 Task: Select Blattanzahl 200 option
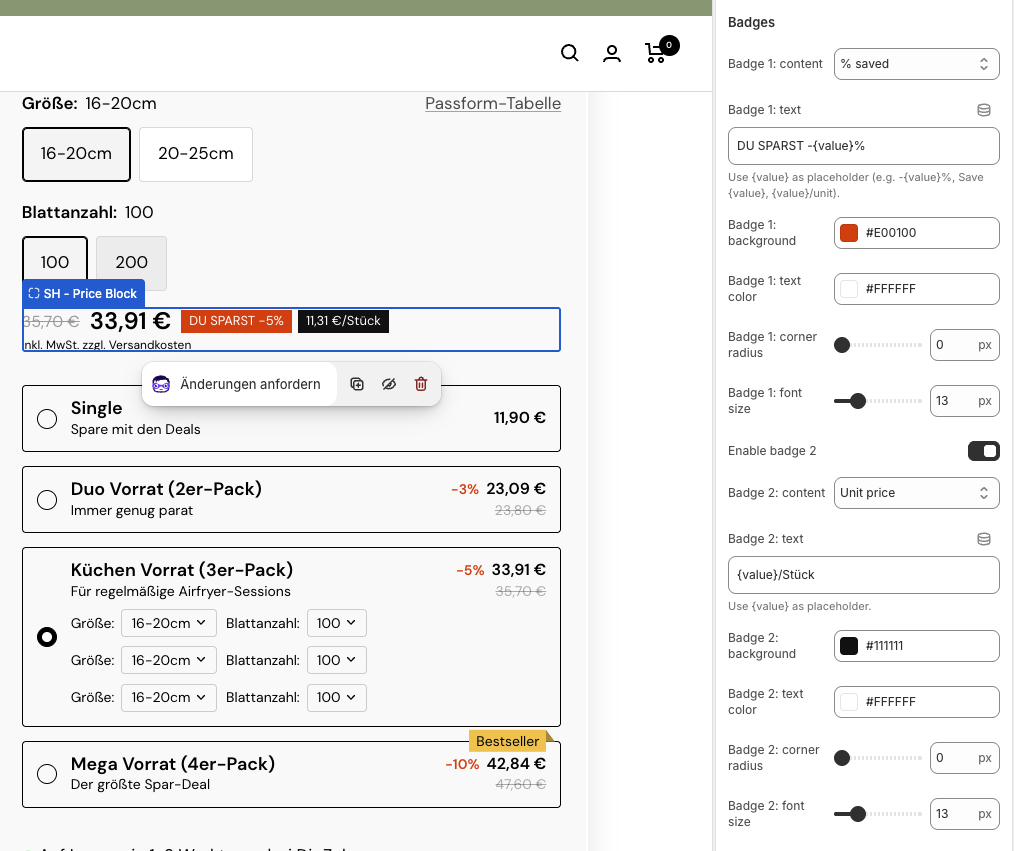pos(131,263)
